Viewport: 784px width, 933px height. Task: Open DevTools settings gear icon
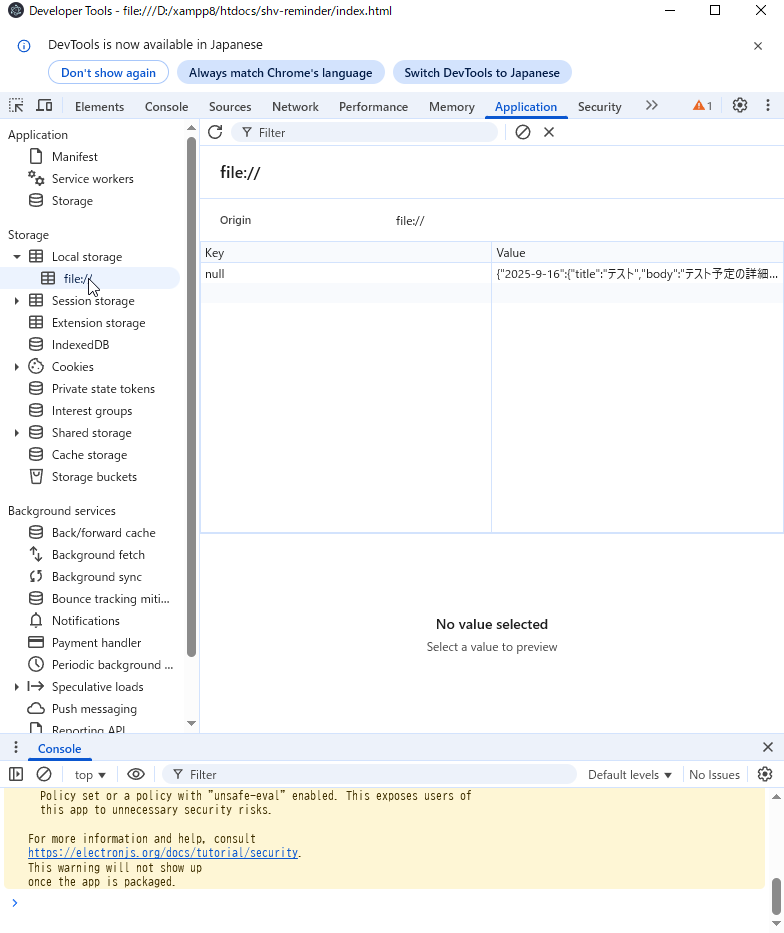tap(740, 106)
